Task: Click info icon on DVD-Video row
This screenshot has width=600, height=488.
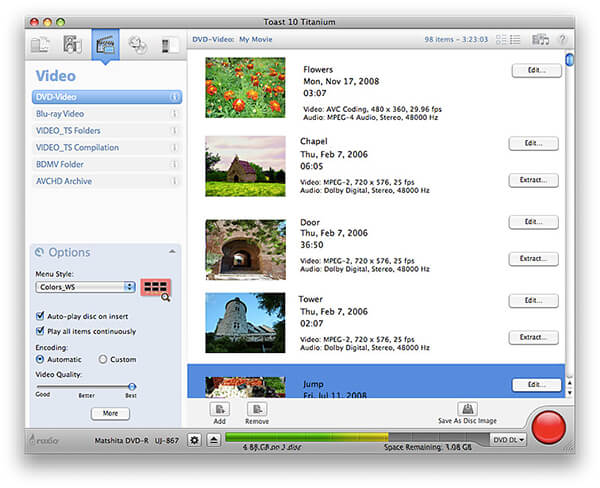Action: (x=174, y=97)
